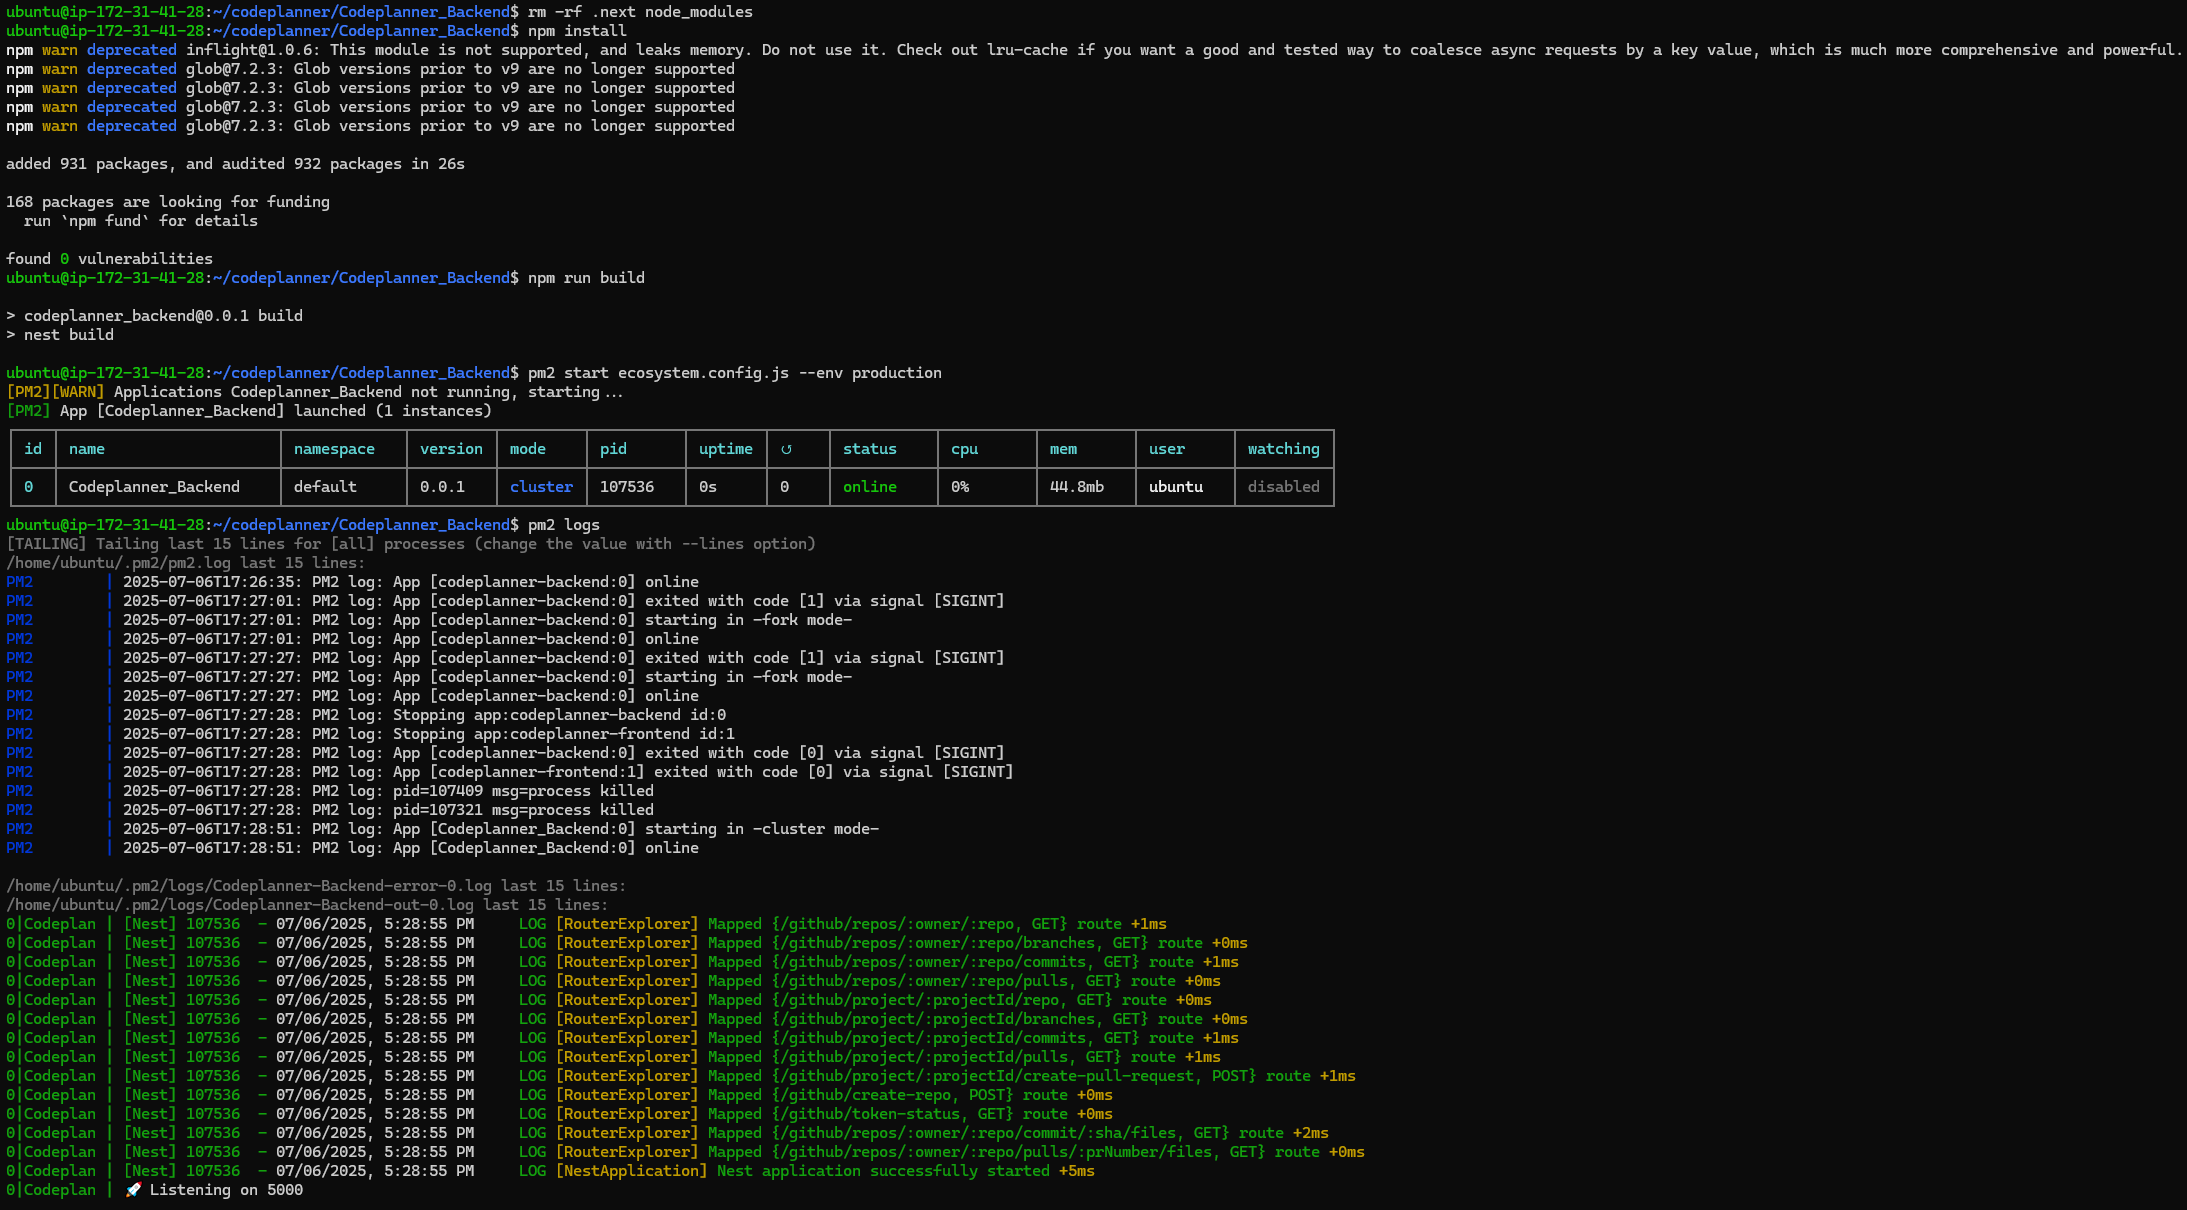Click the watching column header
This screenshot has width=2187, height=1210.
(1283, 449)
